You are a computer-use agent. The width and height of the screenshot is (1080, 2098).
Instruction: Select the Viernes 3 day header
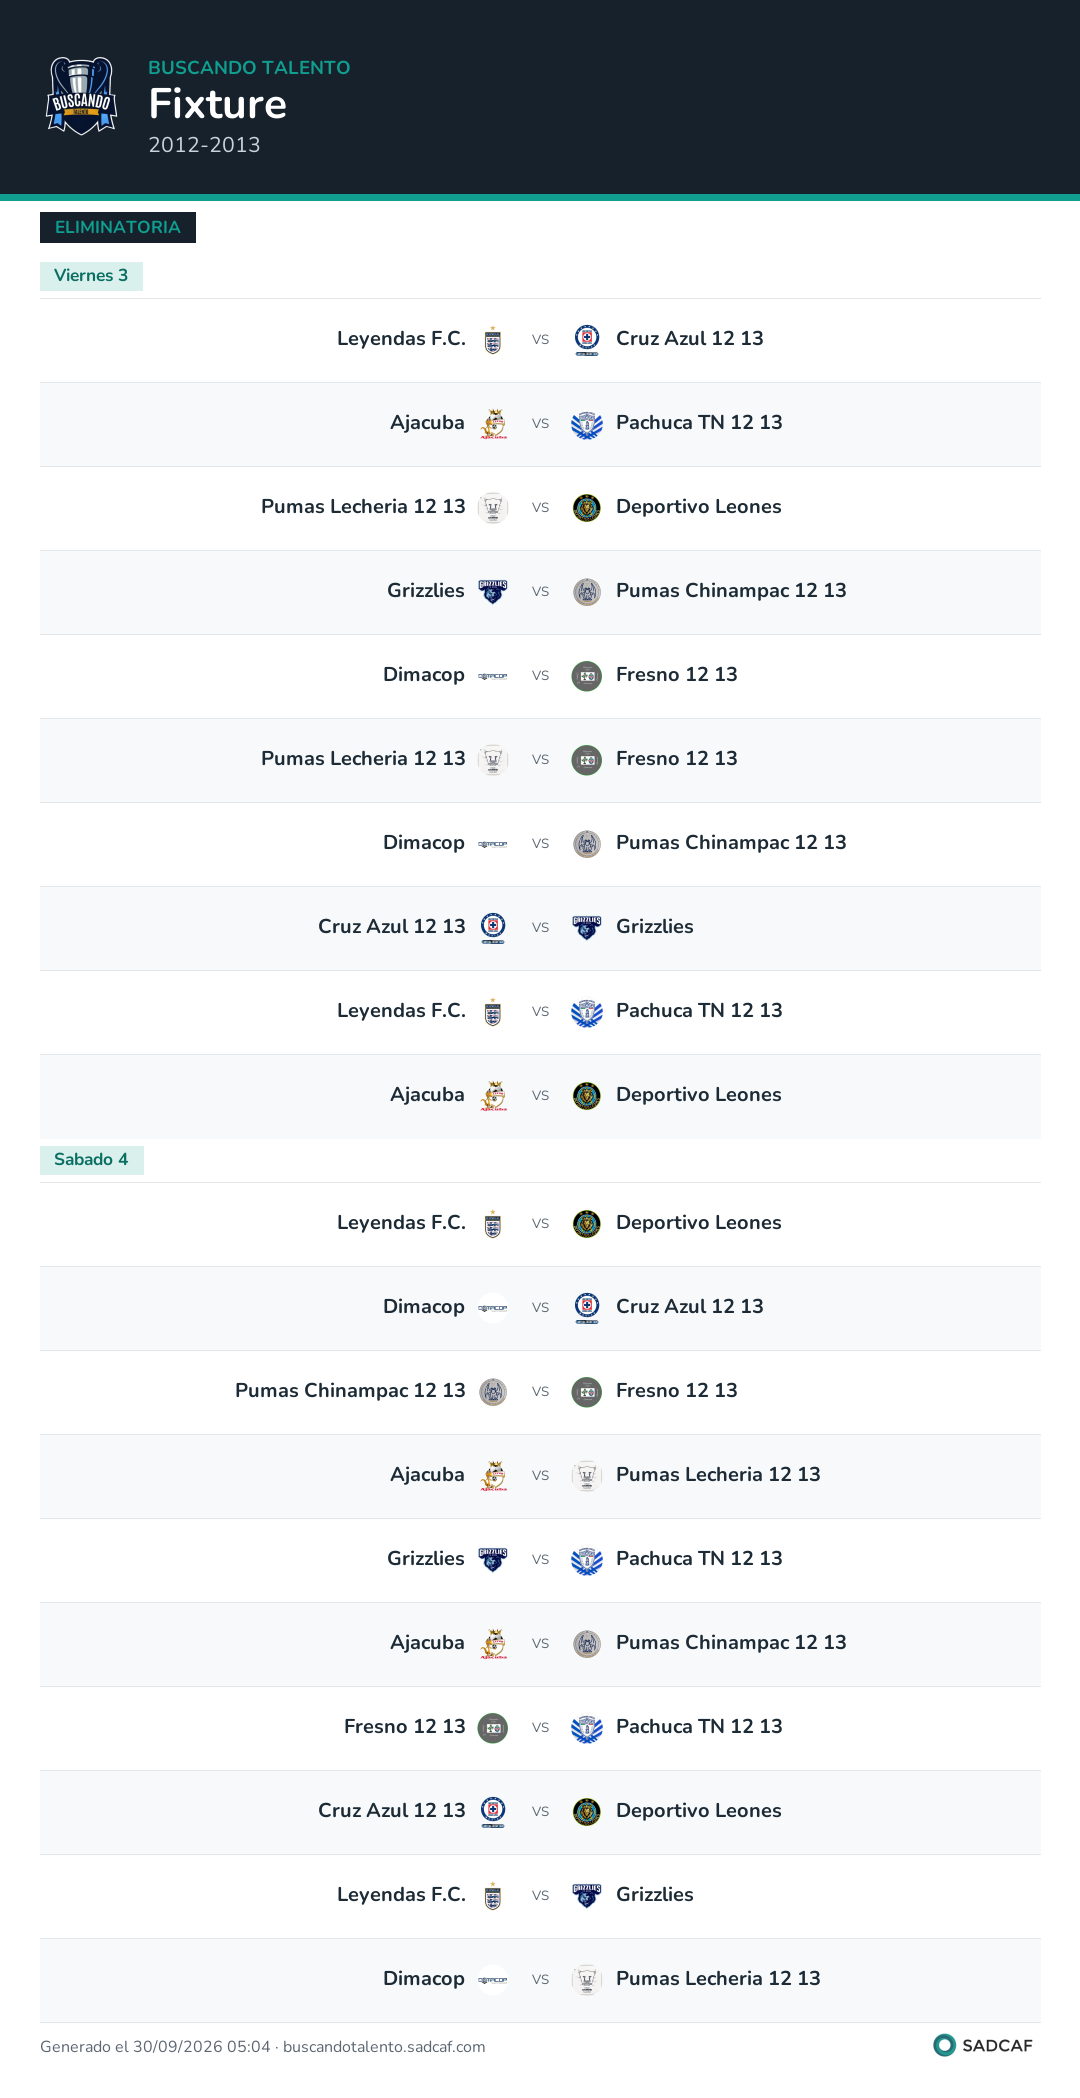[x=91, y=276]
